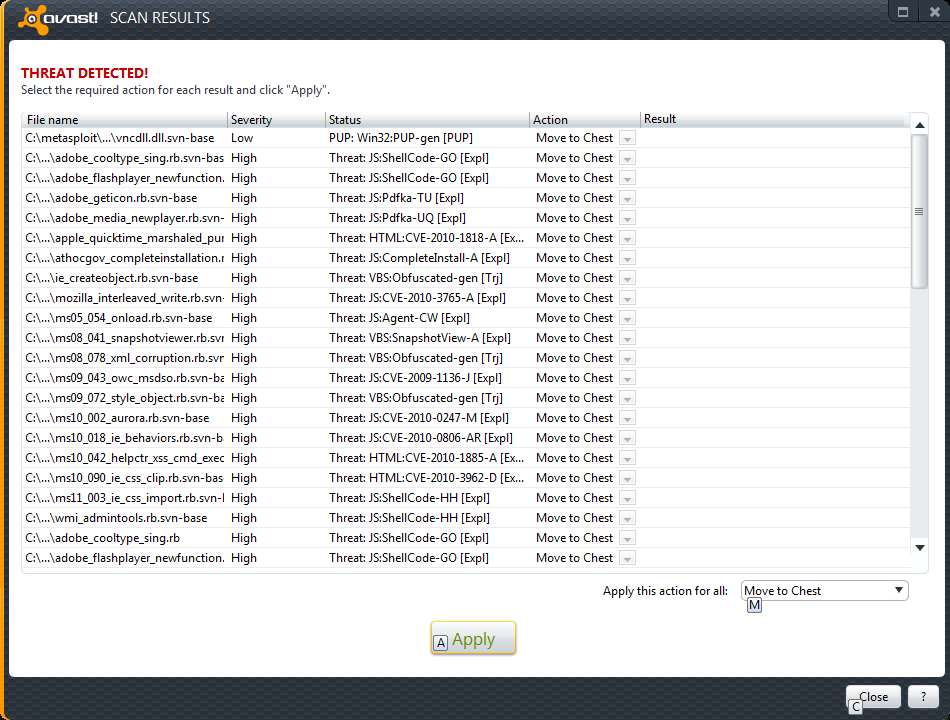Open action dropdown for wmi_admintools row

[628, 519]
